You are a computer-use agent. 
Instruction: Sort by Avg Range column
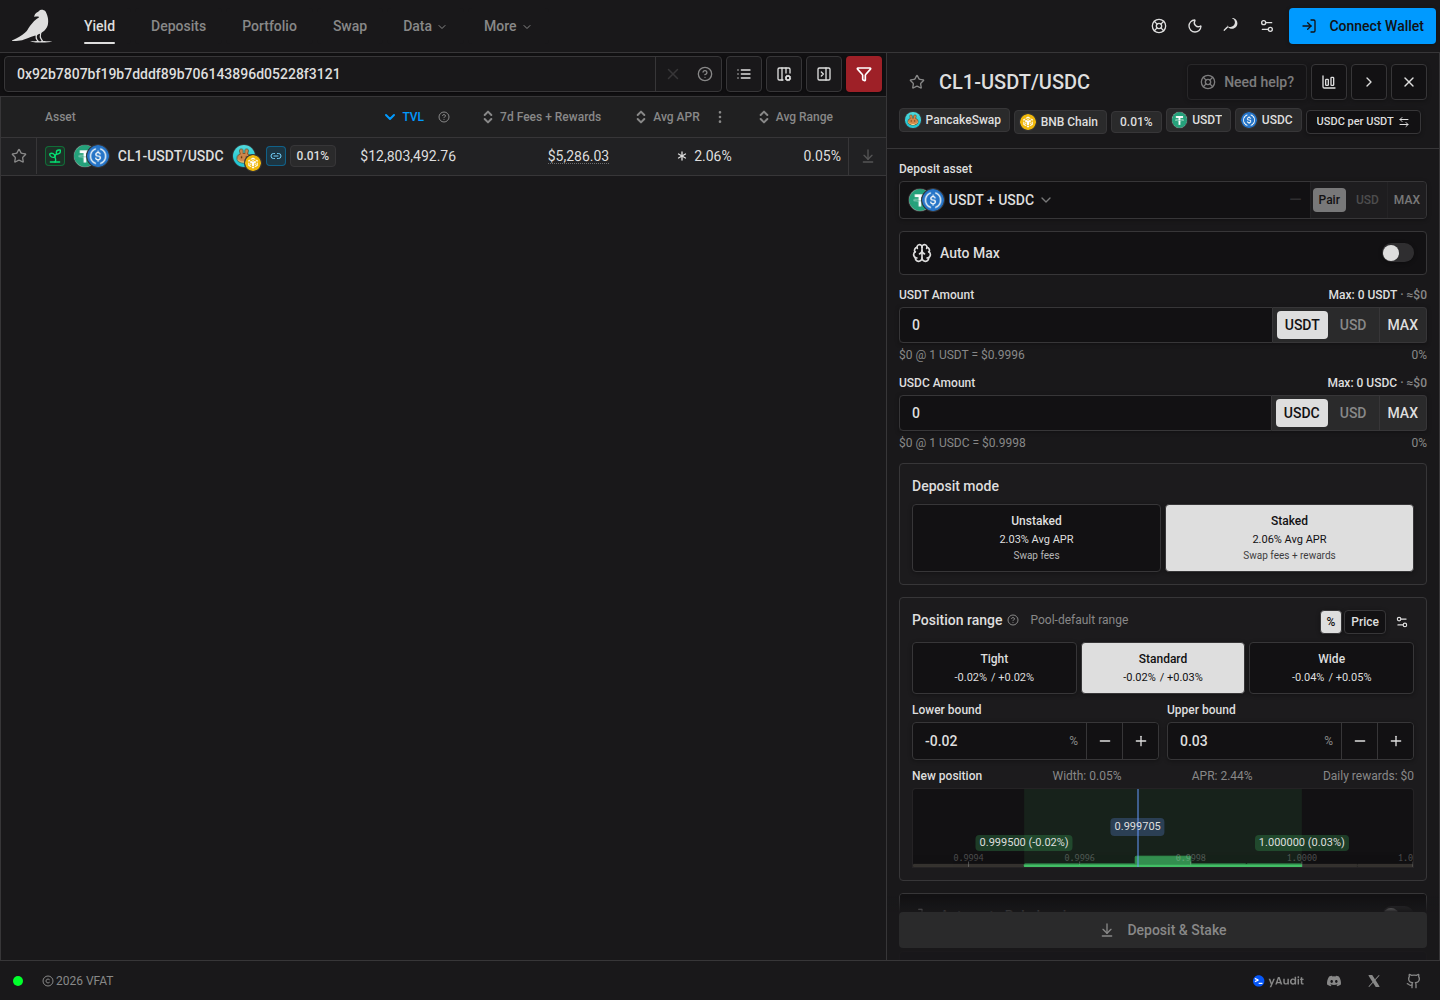tap(796, 117)
